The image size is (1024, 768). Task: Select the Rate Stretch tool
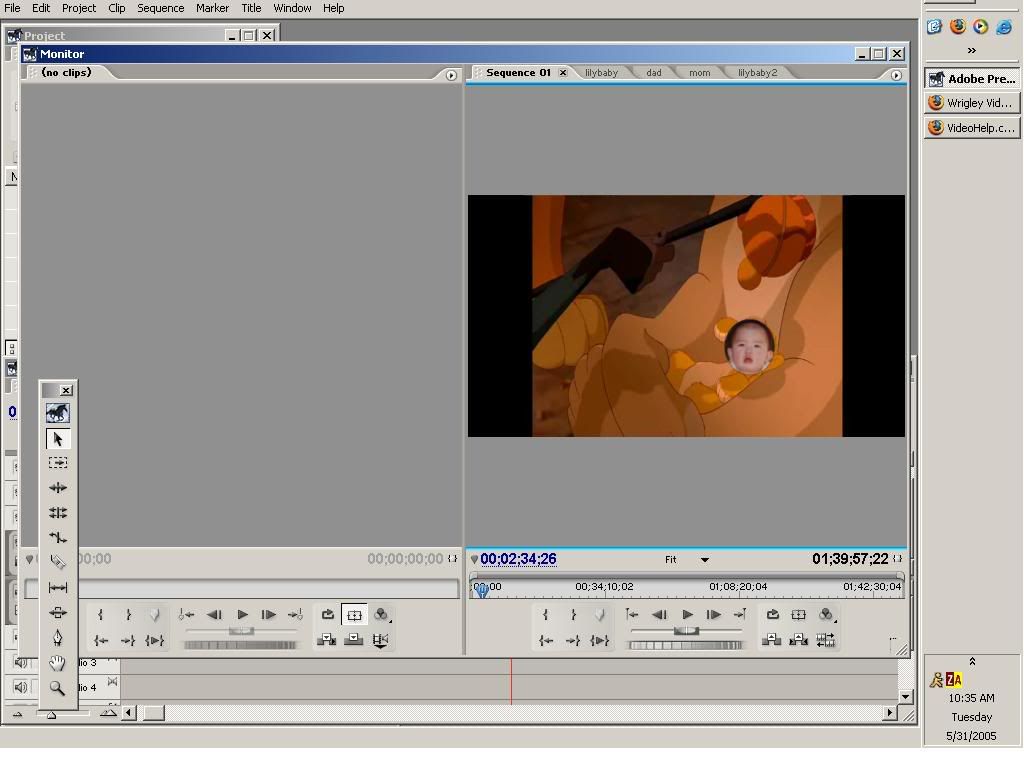(57, 537)
